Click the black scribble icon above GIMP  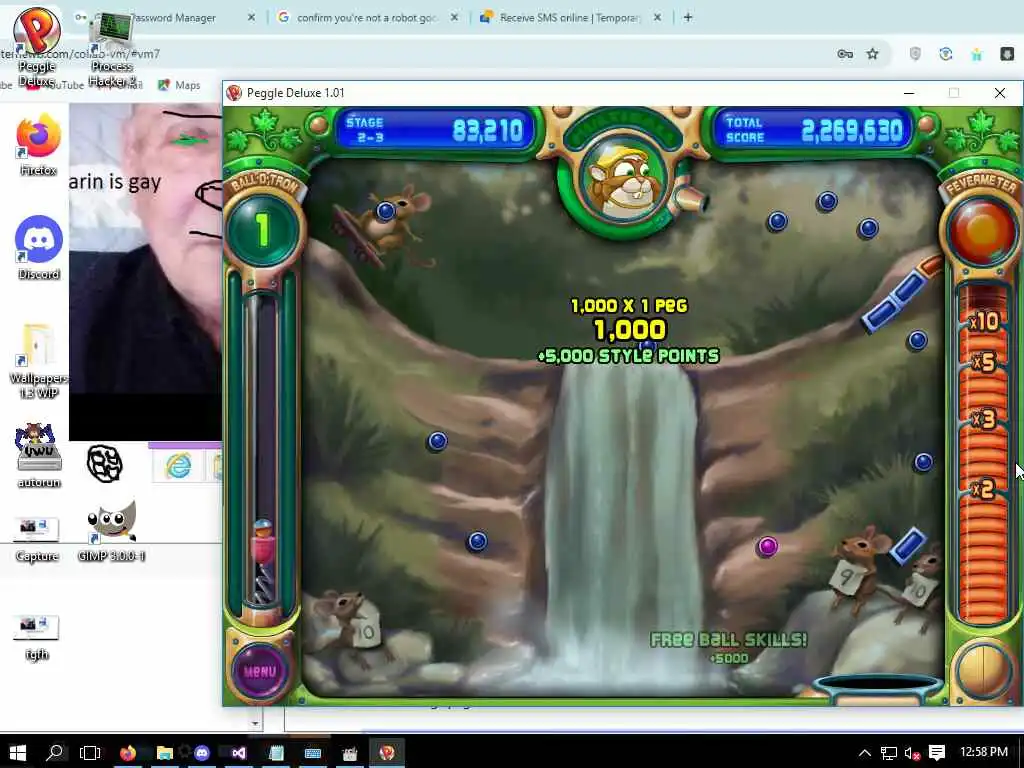pyautogui.click(x=104, y=464)
